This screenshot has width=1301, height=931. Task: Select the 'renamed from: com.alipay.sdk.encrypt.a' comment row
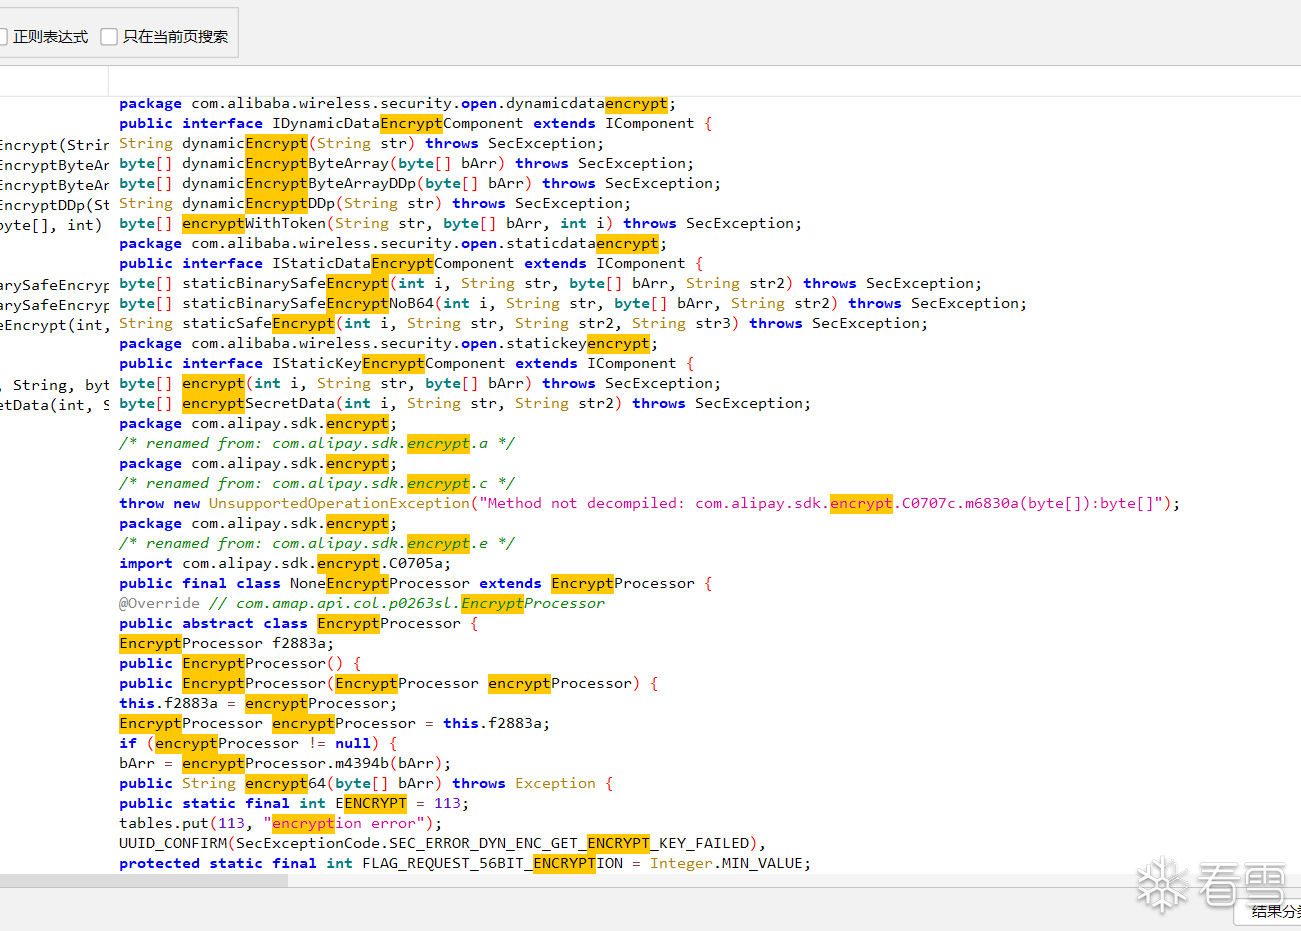317,444
